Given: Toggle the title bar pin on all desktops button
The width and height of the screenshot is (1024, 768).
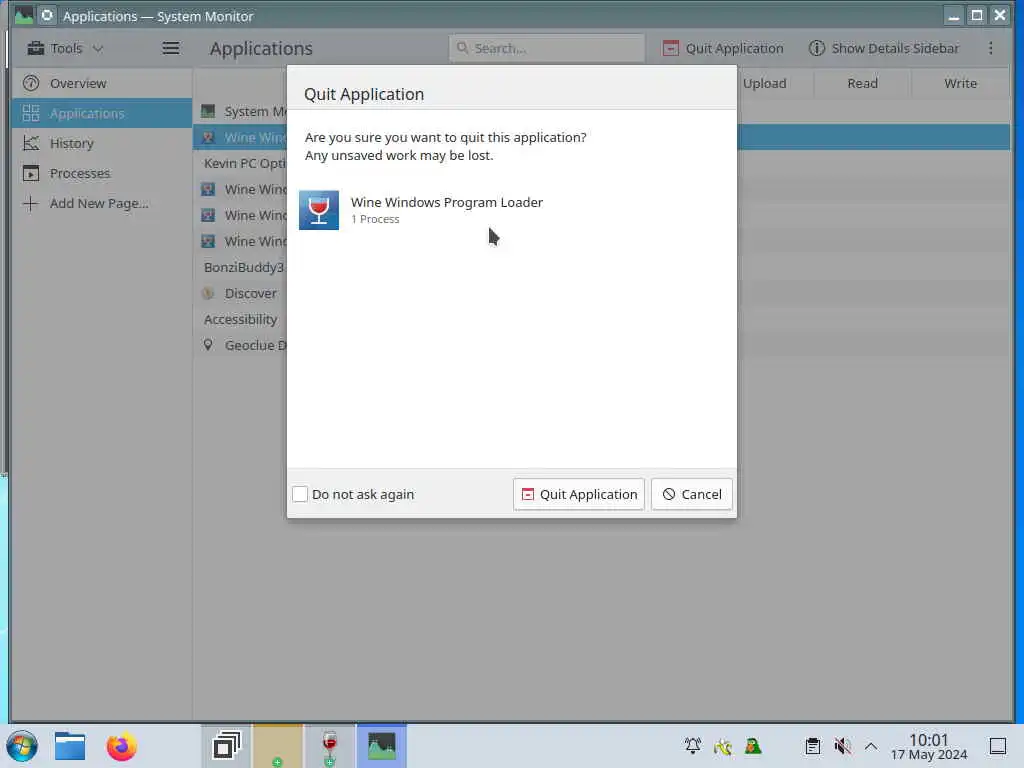Looking at the screenshot, I should (47, 16).
